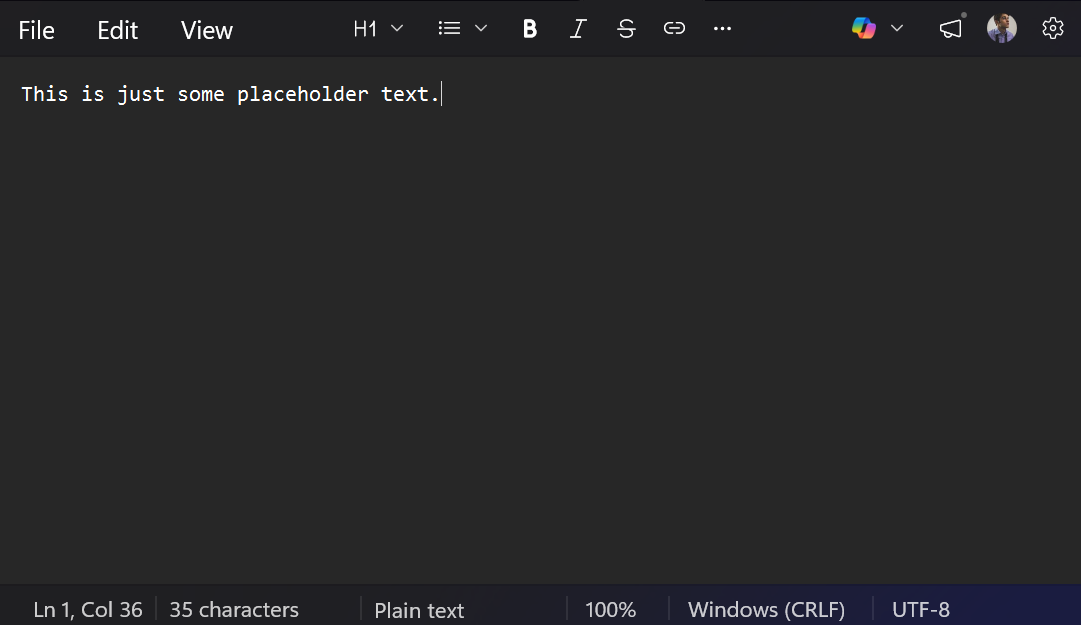Open the View menu

[207, 30]
